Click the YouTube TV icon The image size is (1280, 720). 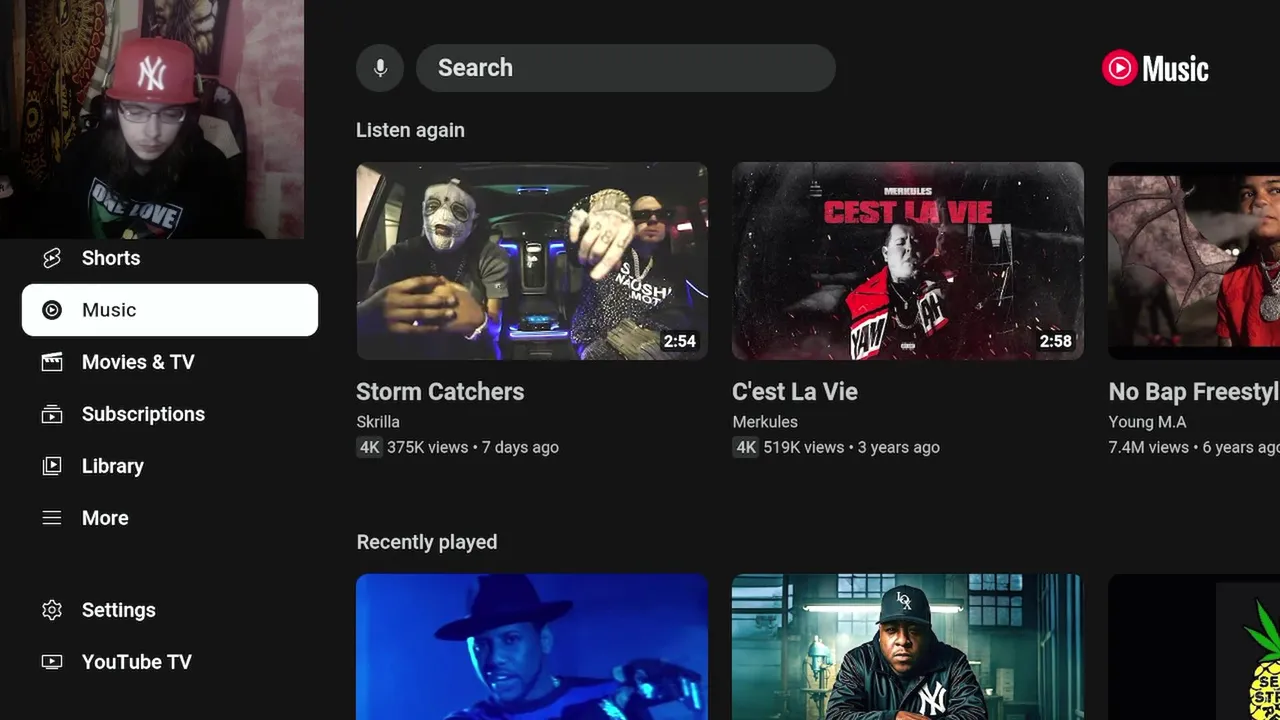[52, 662]
